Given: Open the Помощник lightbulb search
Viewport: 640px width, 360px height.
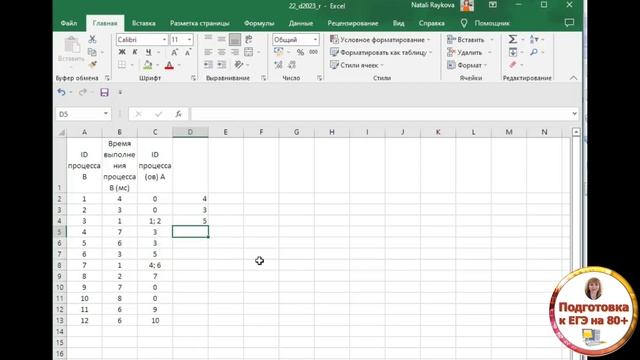Looking at the screenshot, I should (x=464, y=23).
